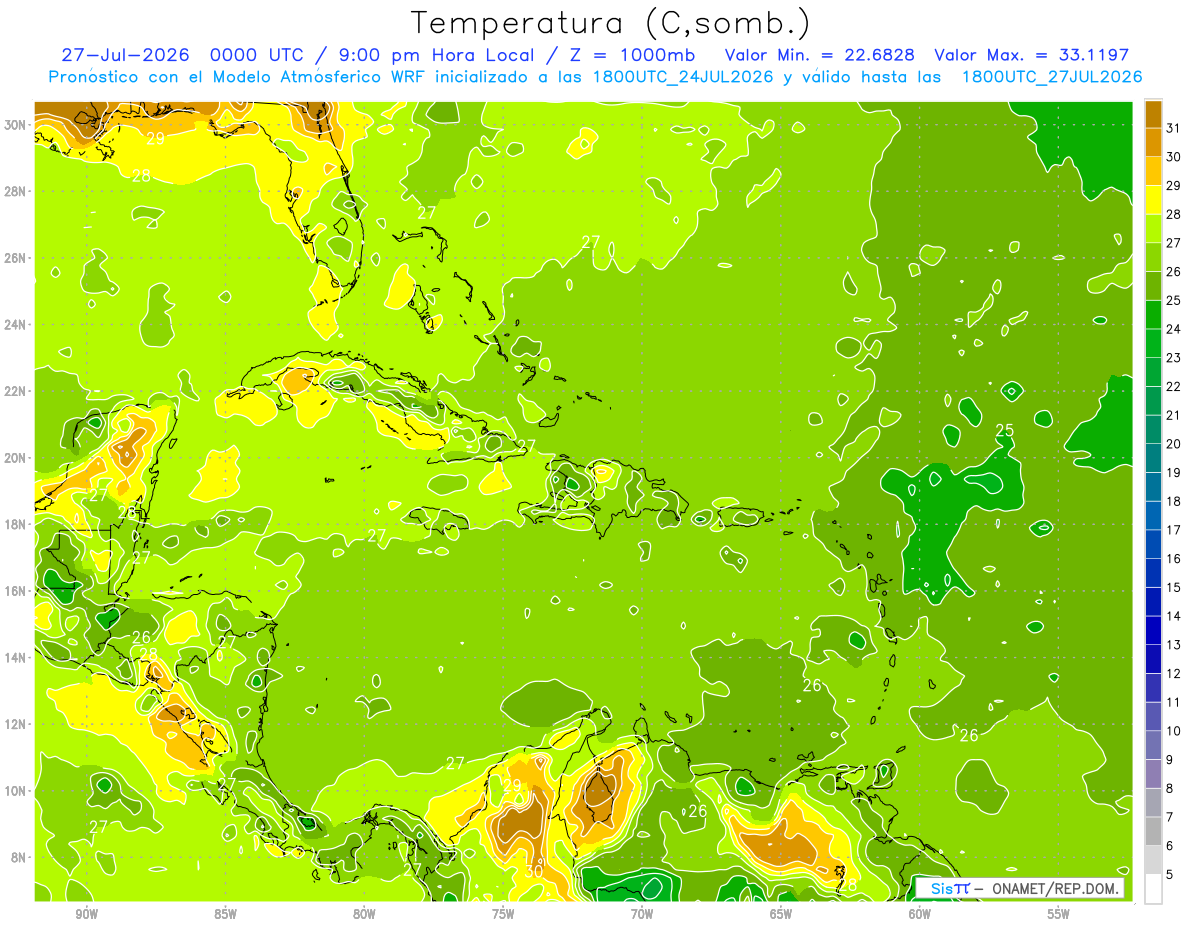Click the '75W' longitude label
The image size is (1200, 927).
click(x=503, y=914)
